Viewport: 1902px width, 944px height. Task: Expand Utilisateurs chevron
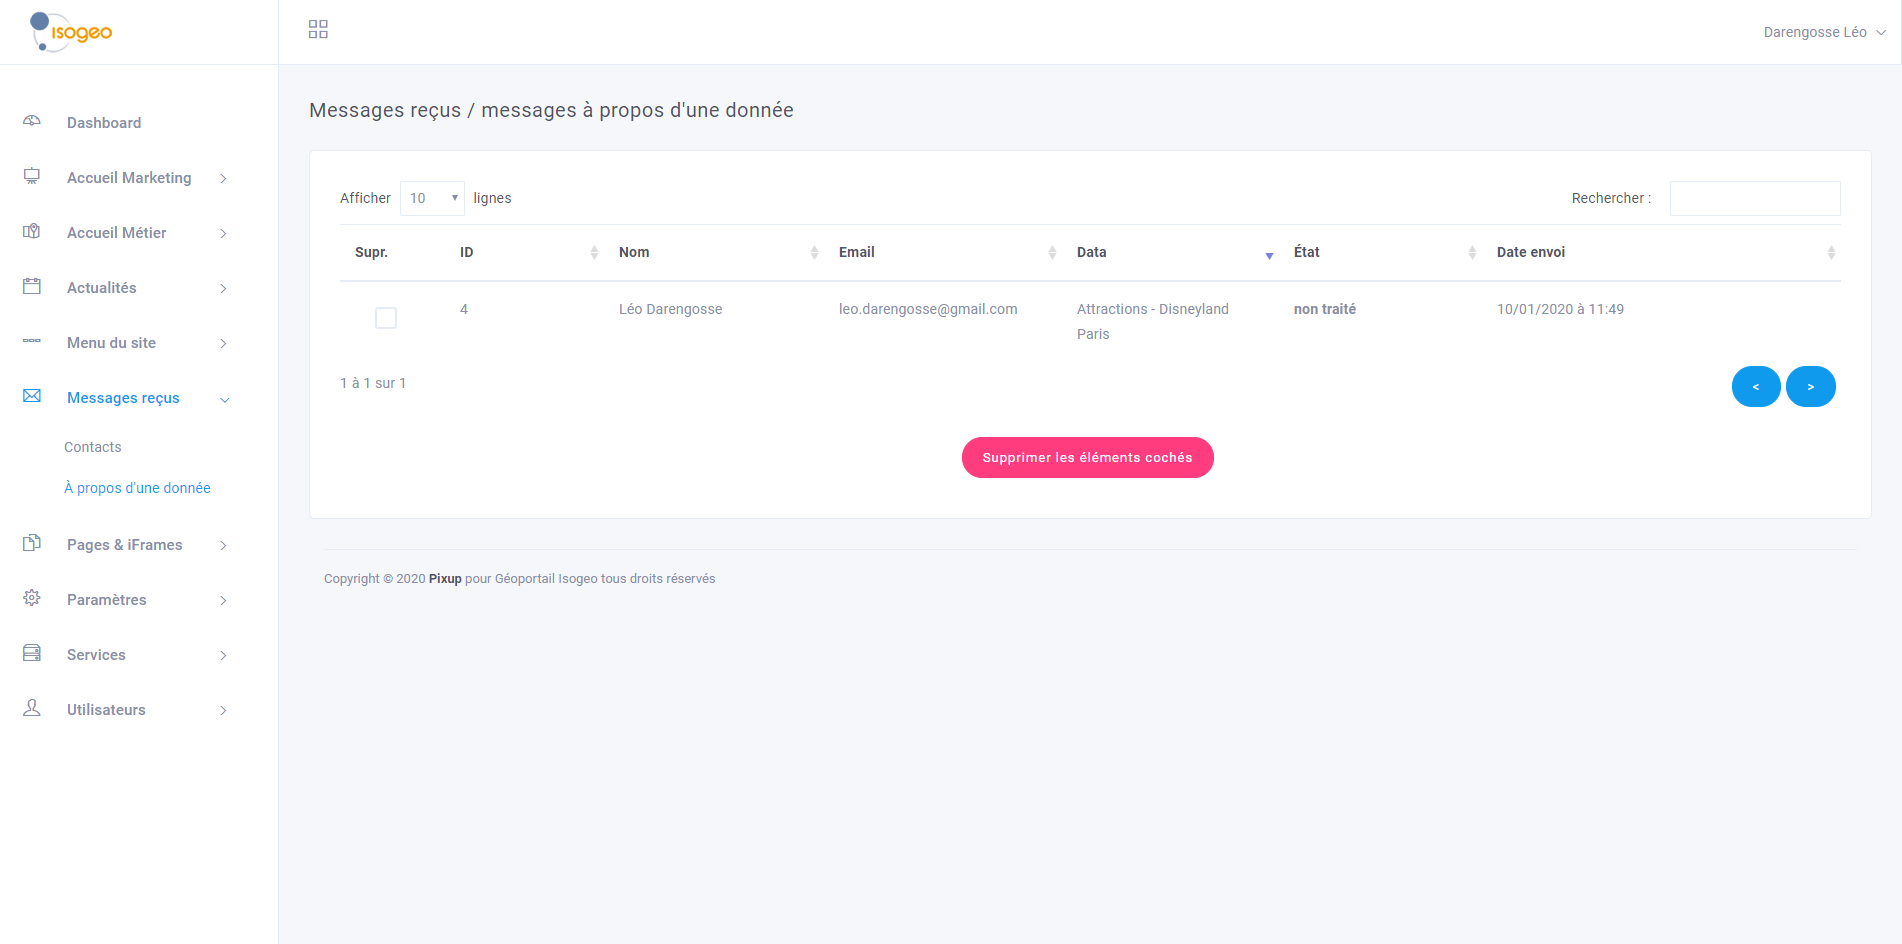tap(223, 710)
